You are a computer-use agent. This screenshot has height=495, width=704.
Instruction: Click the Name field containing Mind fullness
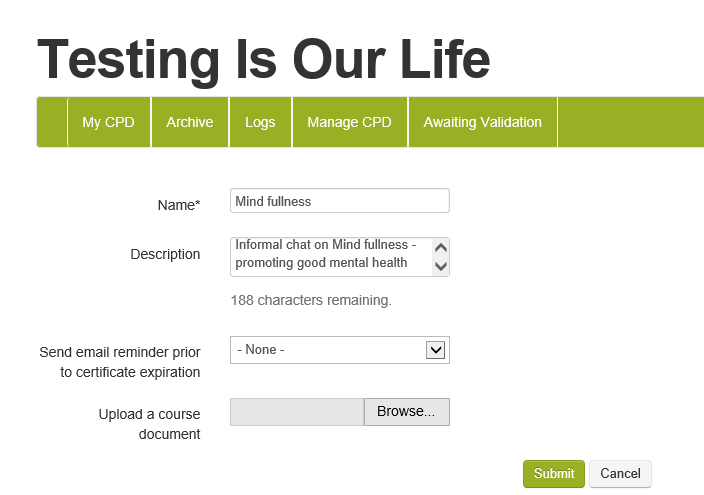339,201
